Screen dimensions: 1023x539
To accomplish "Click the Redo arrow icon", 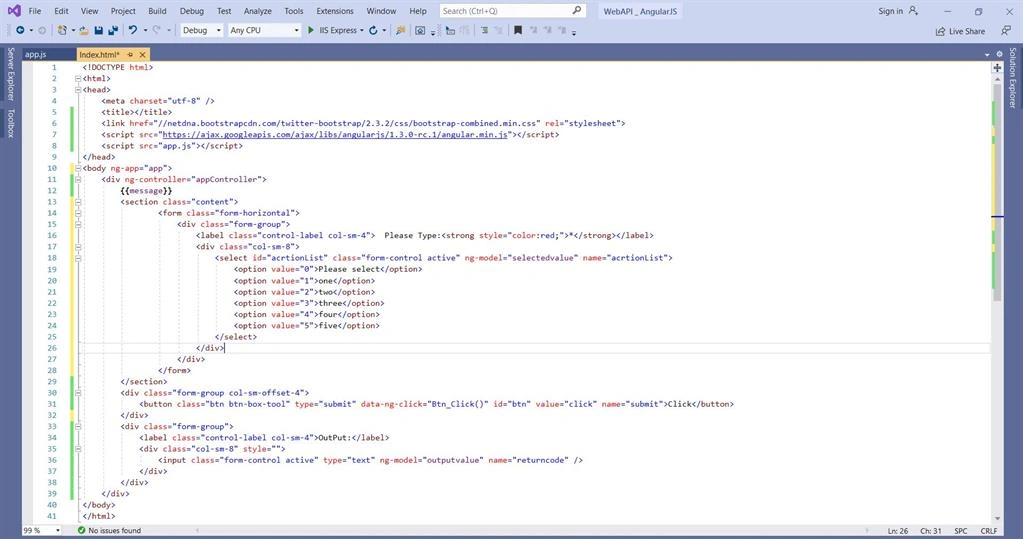I will tap(157, 31).
